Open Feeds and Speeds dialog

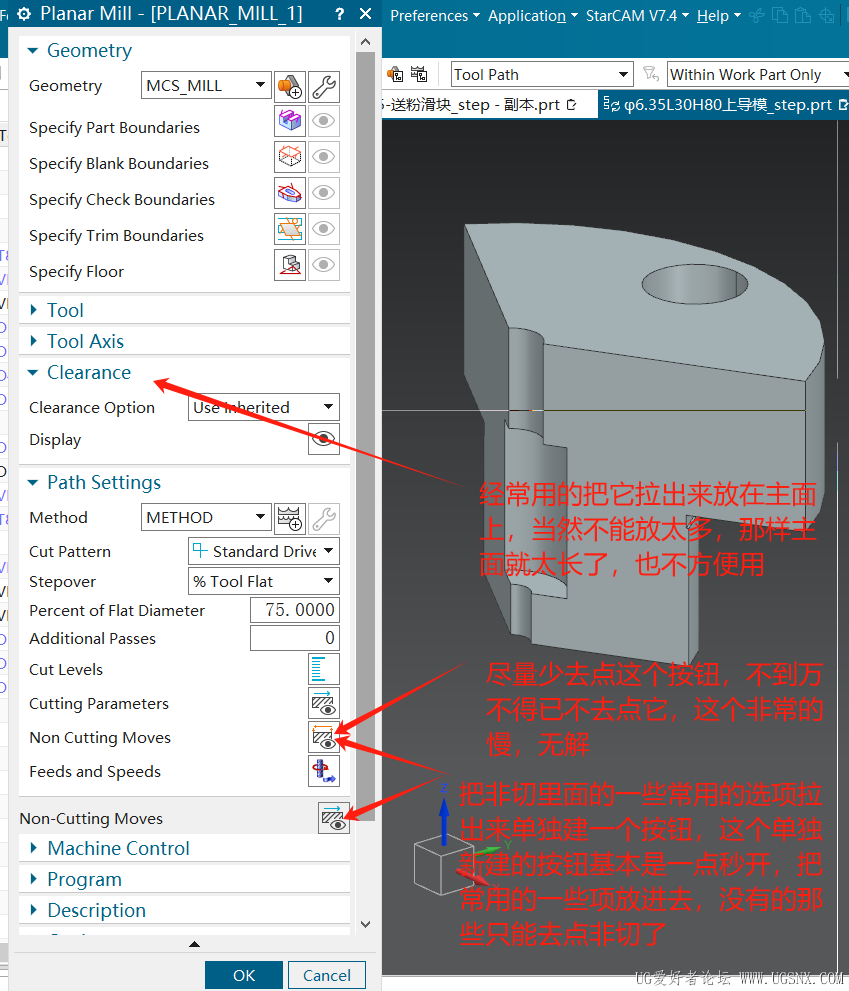(x=324, y=771)
